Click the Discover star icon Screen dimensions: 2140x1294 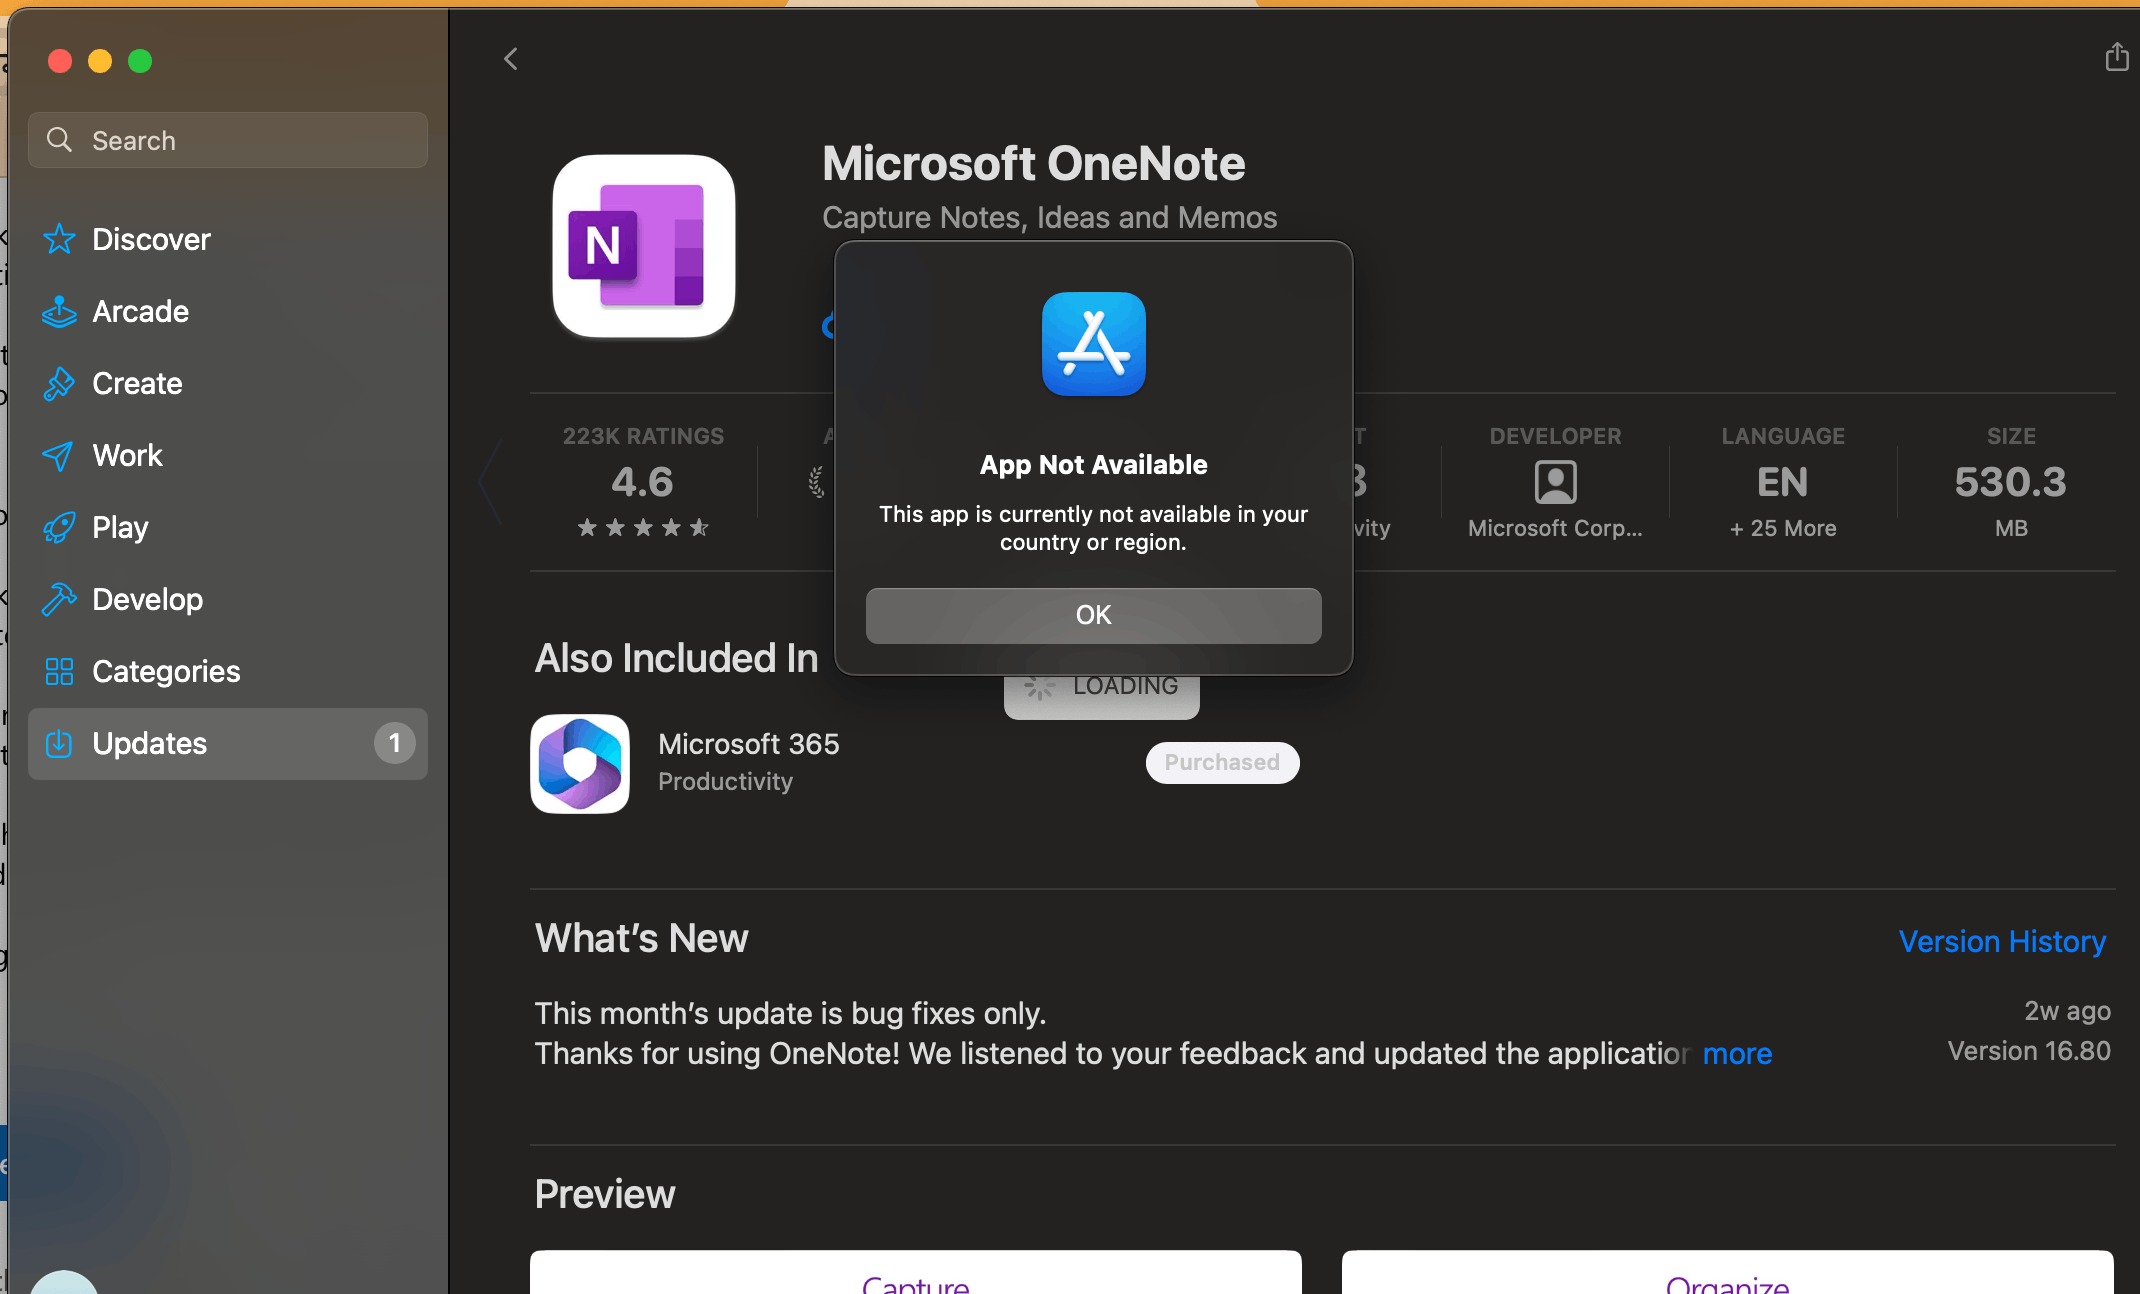point(59,239)
